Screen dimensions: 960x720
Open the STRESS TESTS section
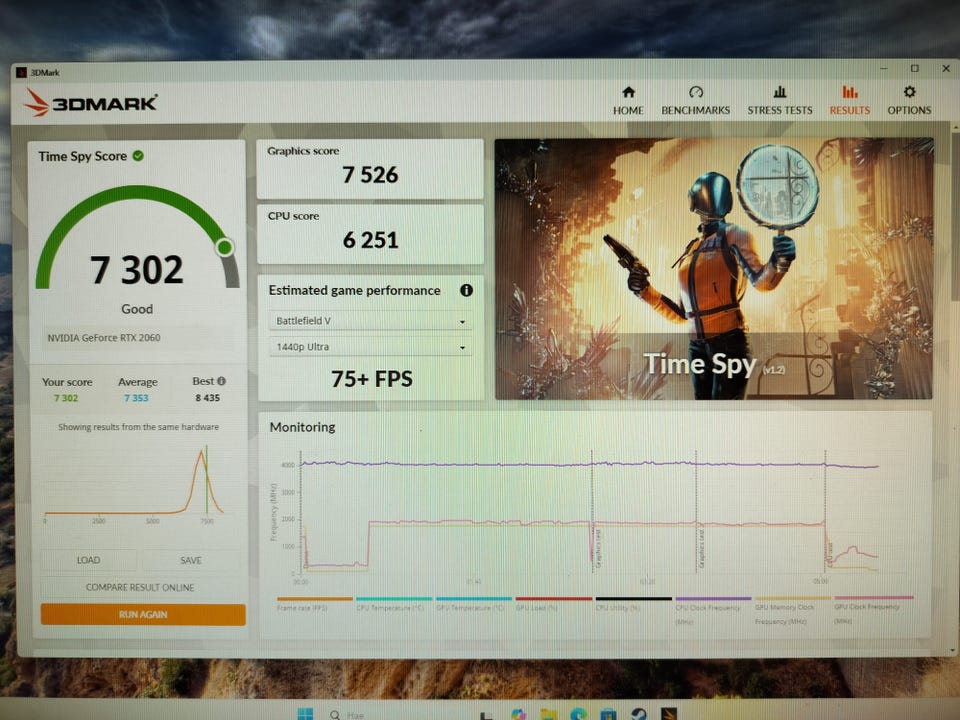(779, 101)
